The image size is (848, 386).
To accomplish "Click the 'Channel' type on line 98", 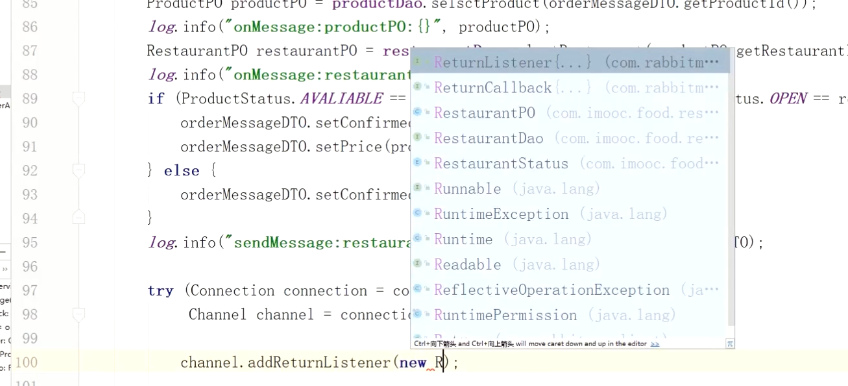I will 217,315.
